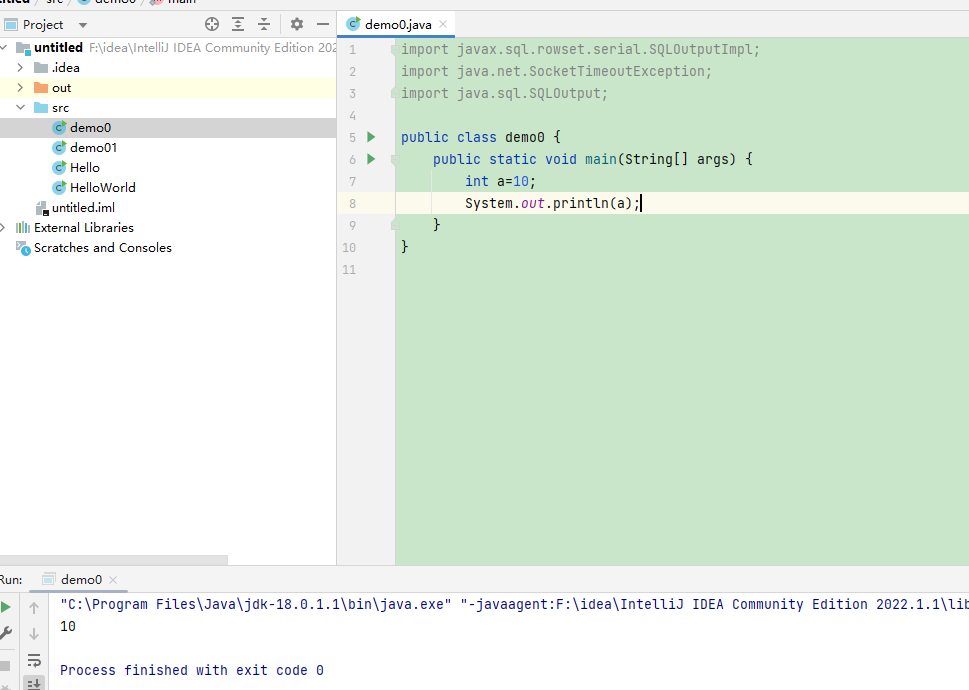This screenshot has height=690, width=969.
Task: Select Hello class in project tree
Action: coord(85,167)
